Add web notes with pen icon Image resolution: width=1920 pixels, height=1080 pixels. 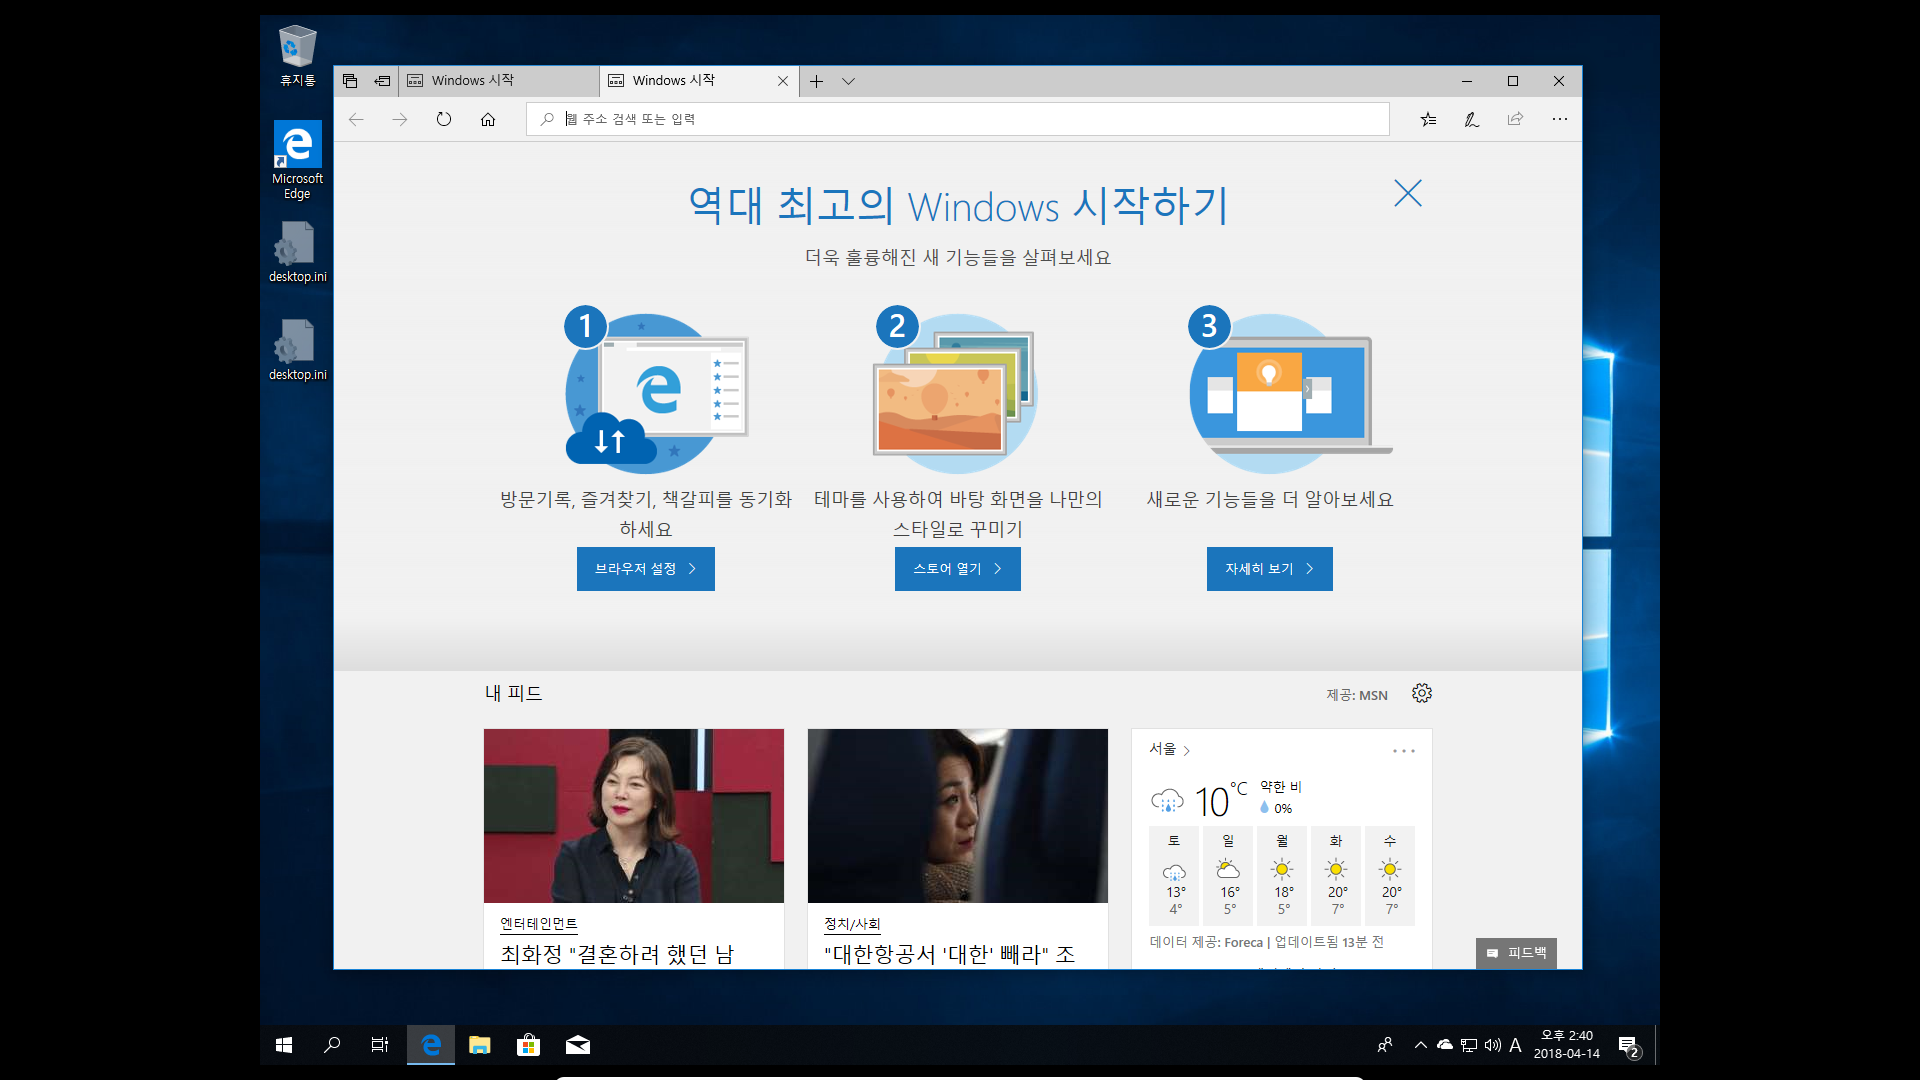point(1472,119)
